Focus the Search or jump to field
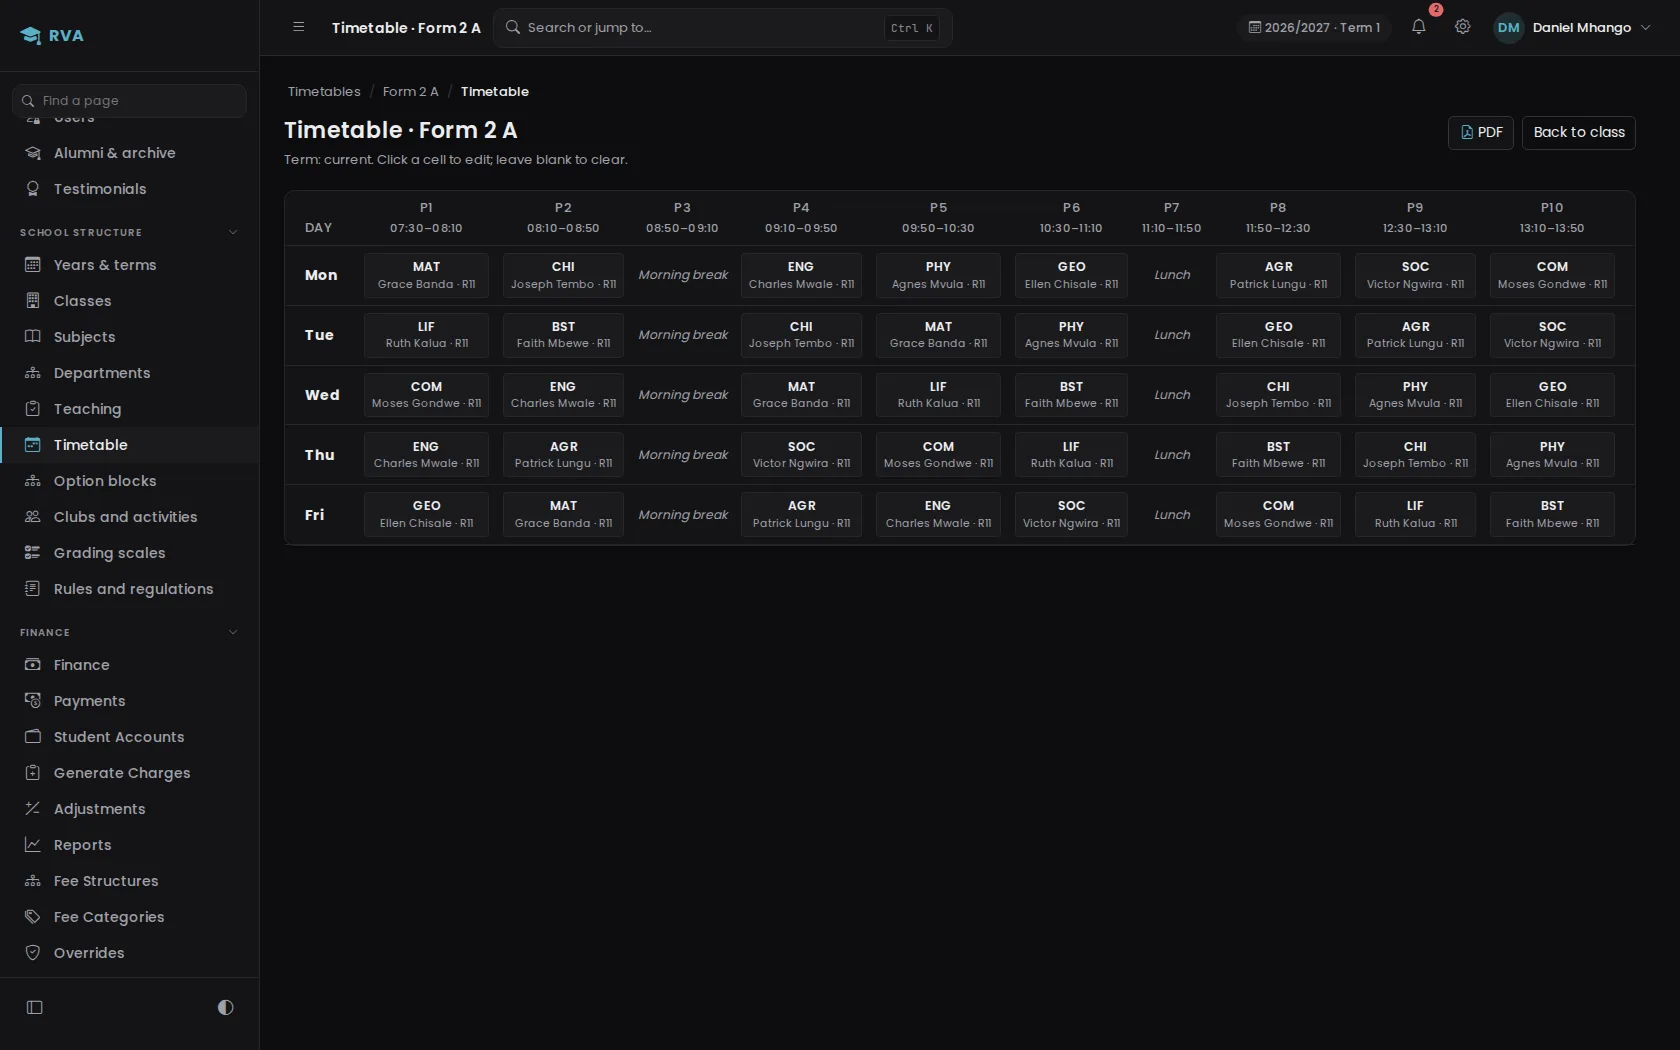The image size is (1680, 1050). 723,27
